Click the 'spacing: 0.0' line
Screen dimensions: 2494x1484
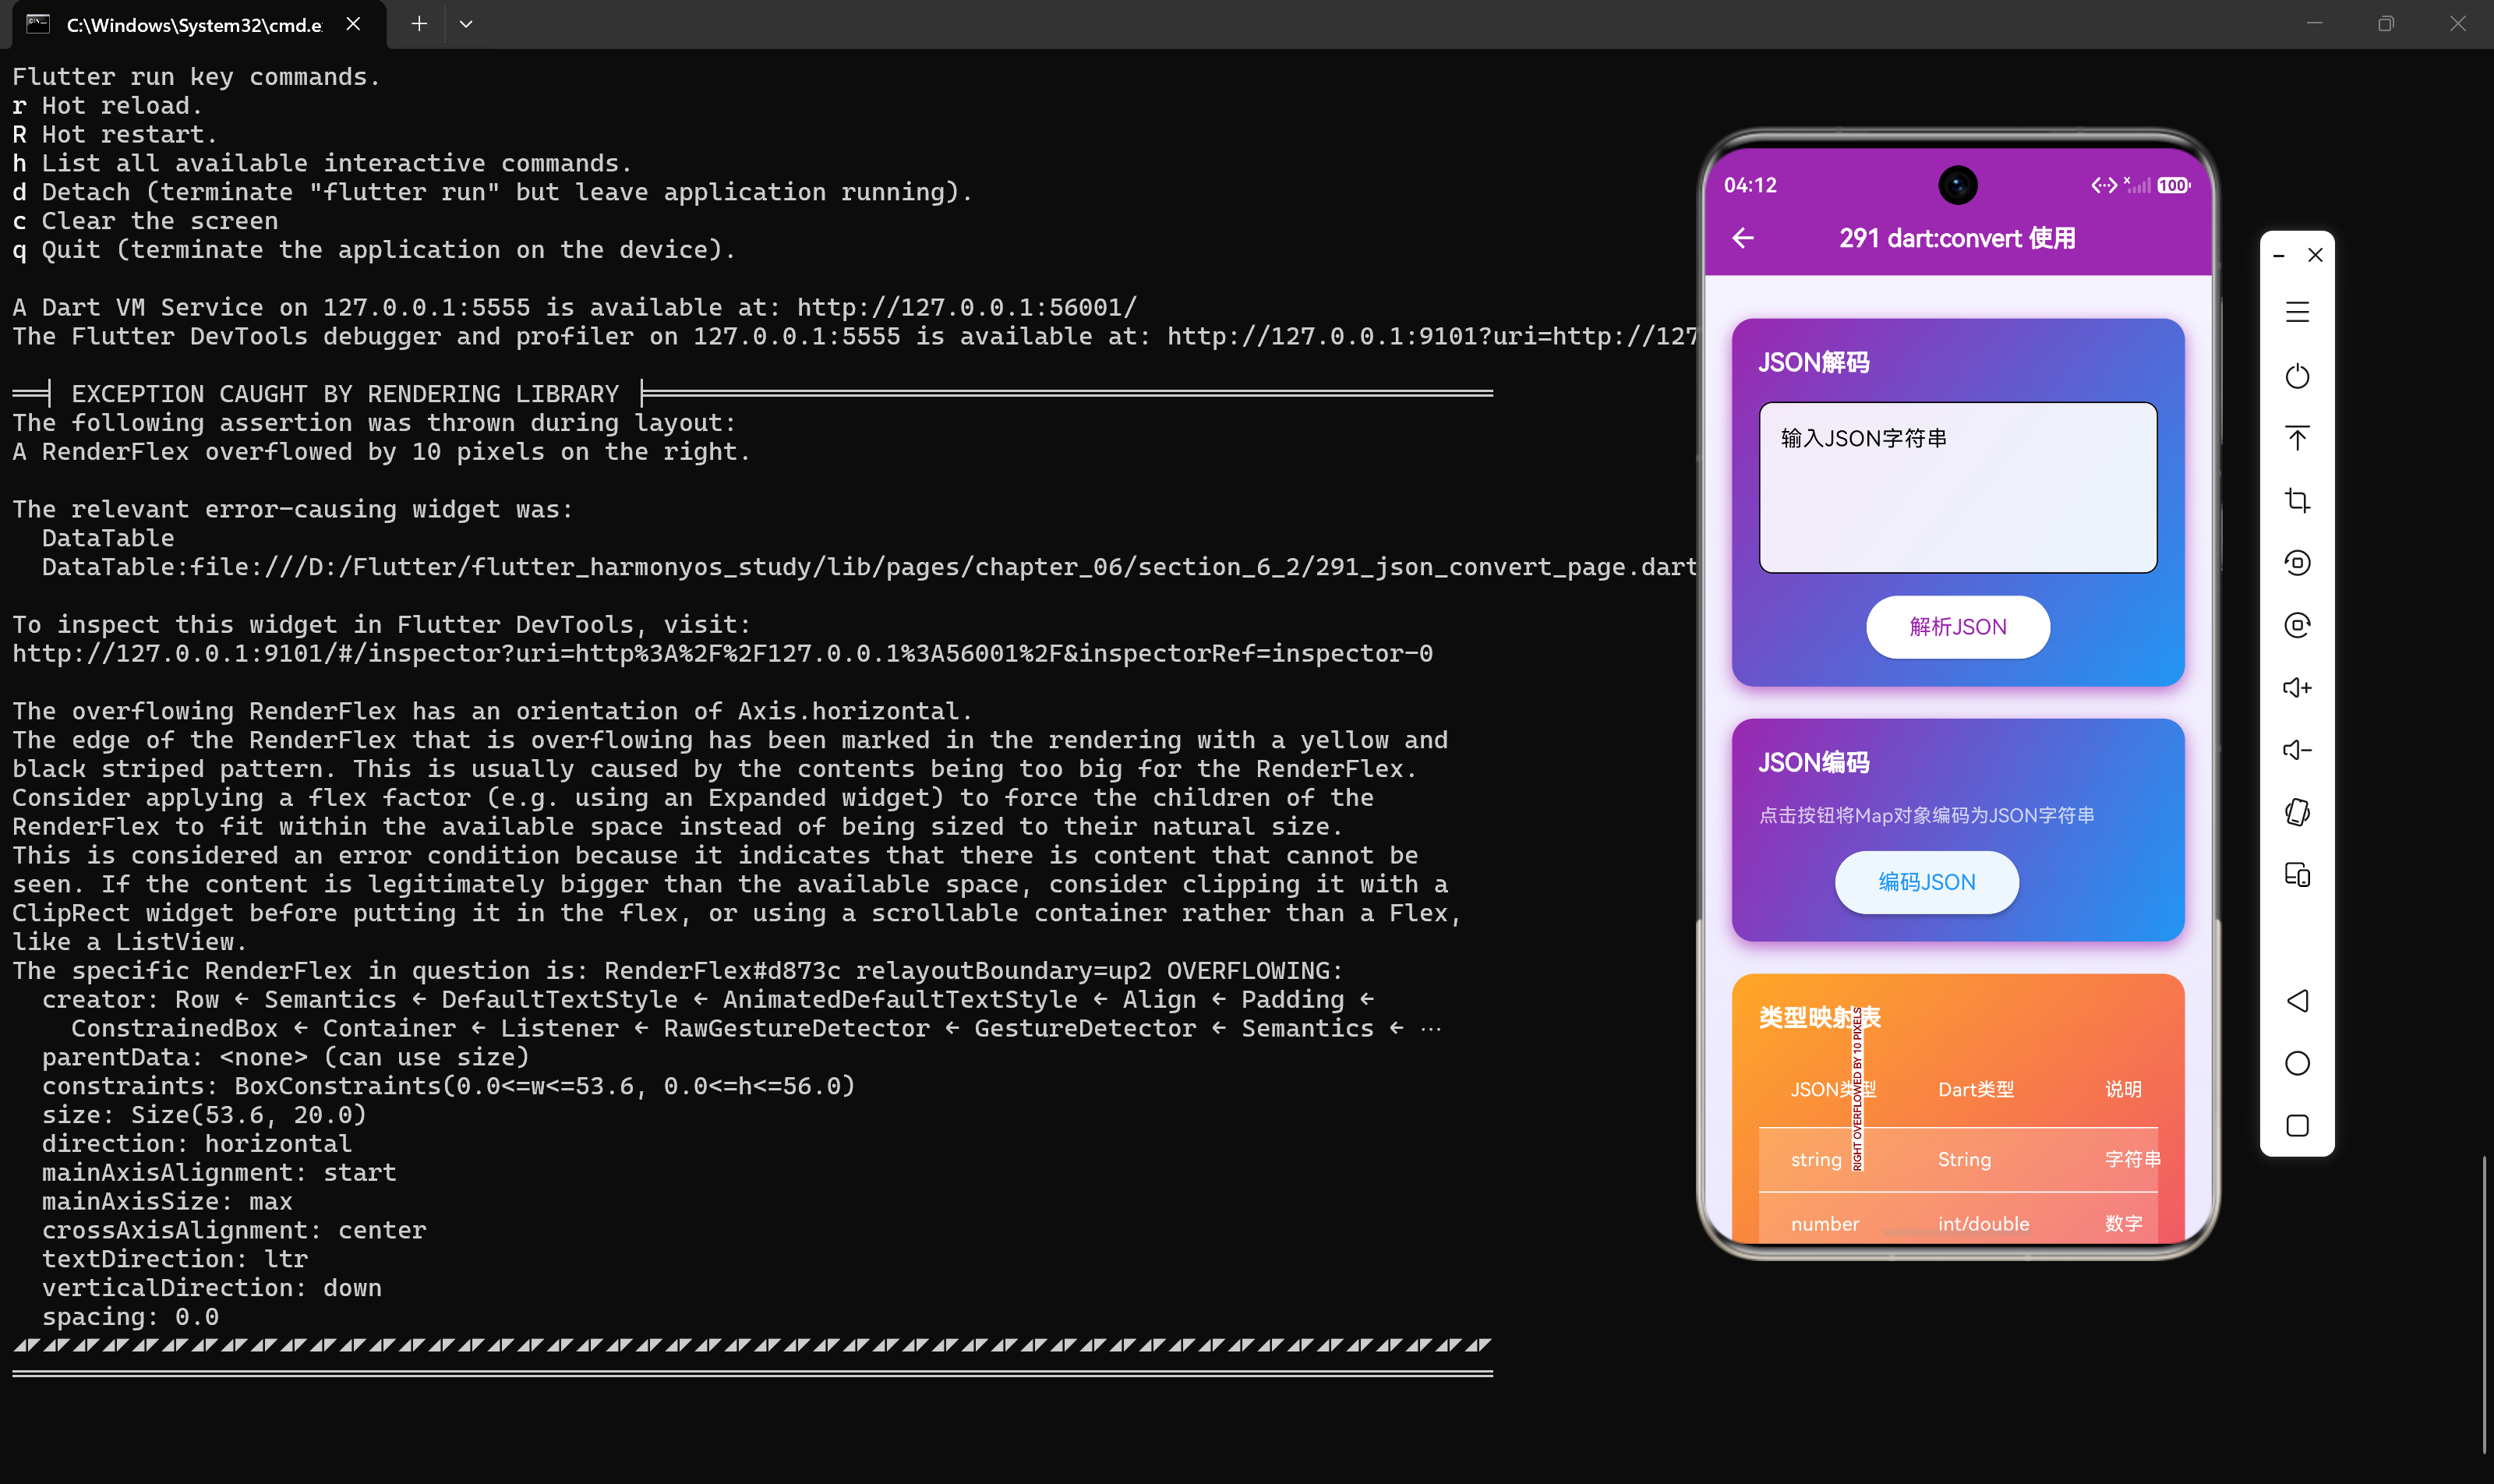(x=130, y=1317)
